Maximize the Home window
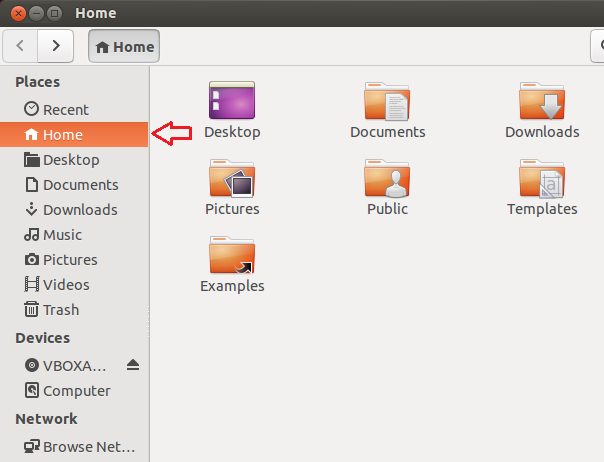The width and height of the screenshot is (604, 462). (x=55, y=13)
